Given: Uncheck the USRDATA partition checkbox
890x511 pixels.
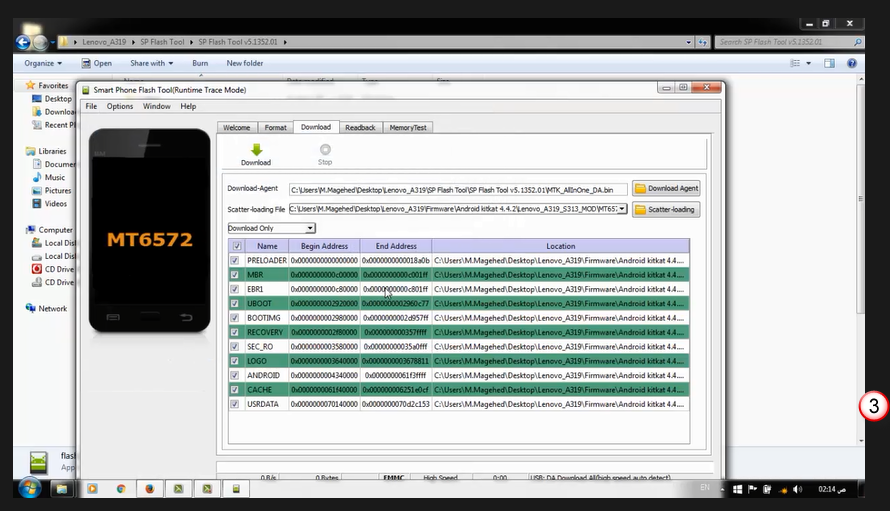Looking at the screenshot, I should point(234,404).
